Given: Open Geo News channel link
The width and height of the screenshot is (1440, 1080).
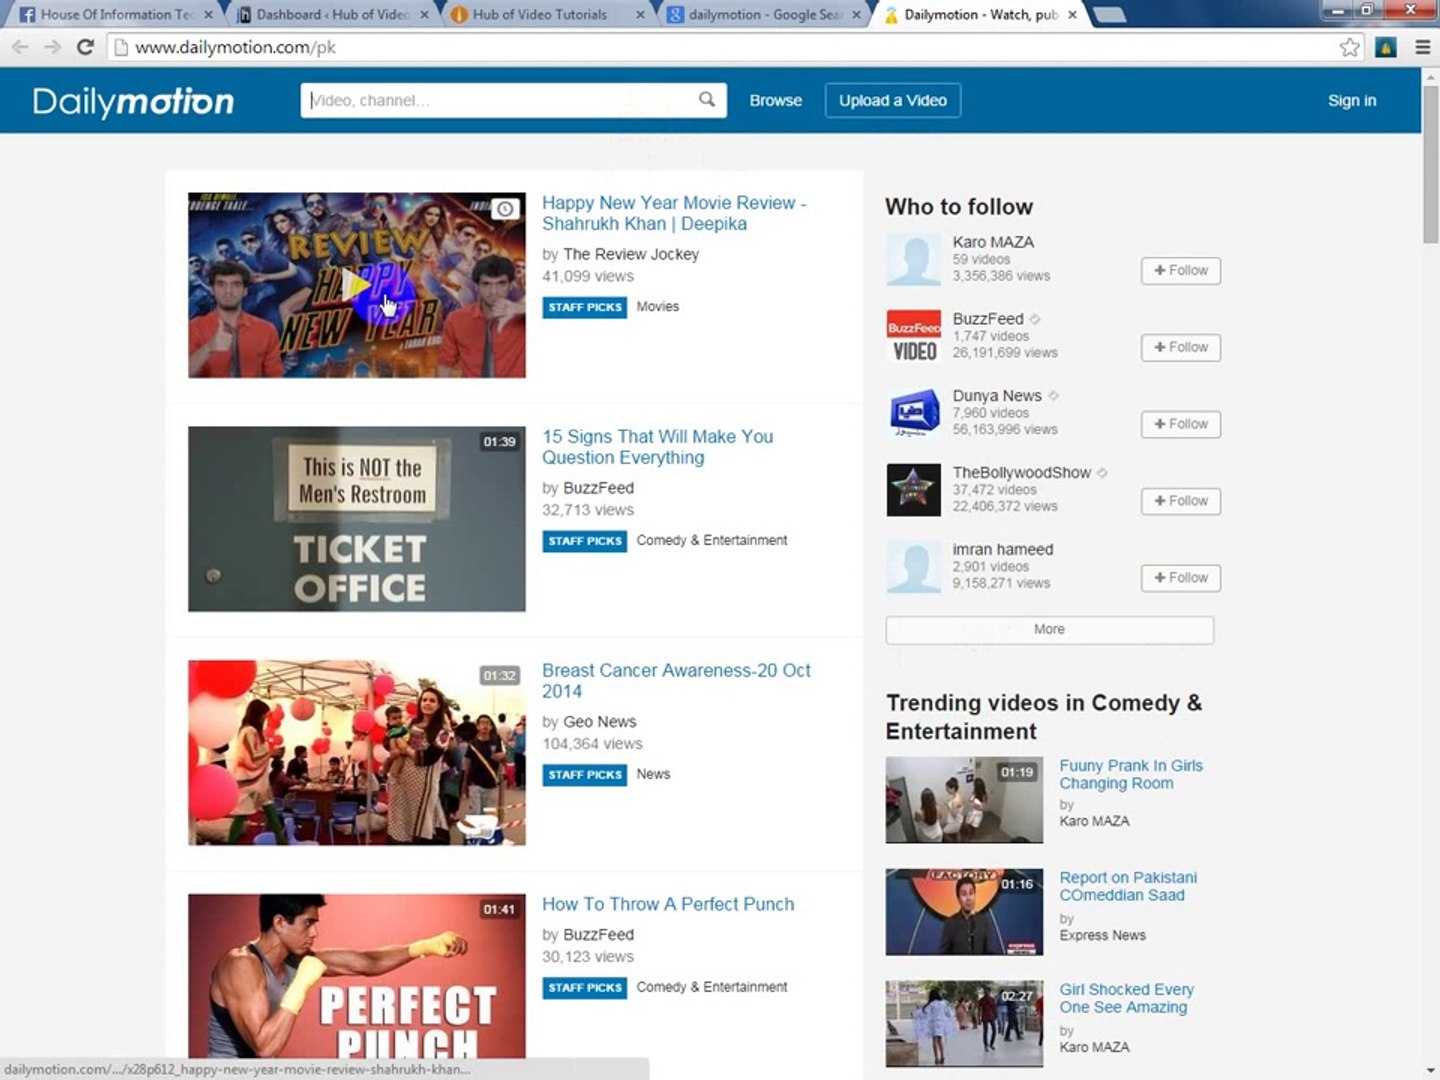Looking at the screenshot, I should point(600,722).
